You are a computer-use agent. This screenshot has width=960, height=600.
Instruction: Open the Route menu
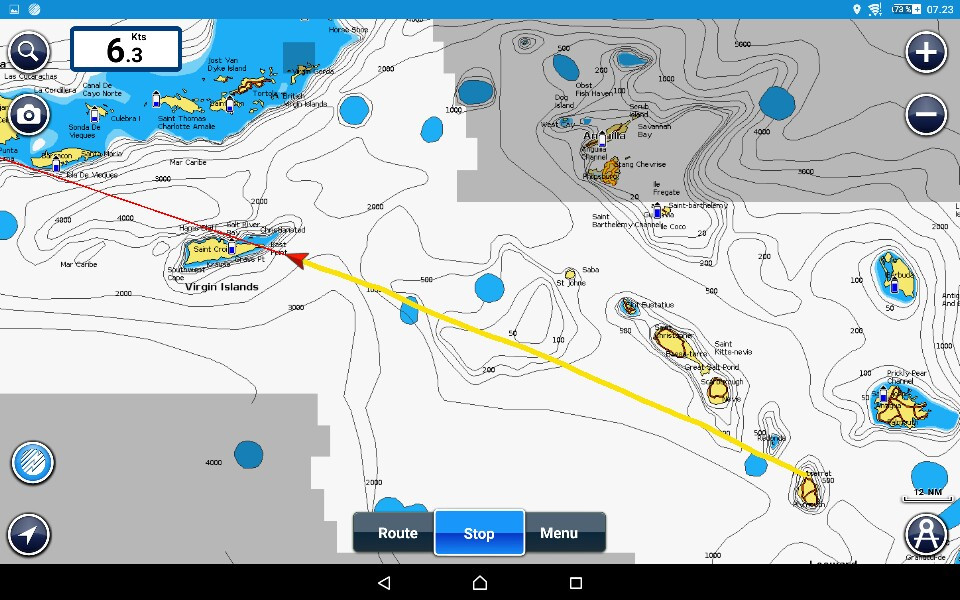pyautogui.click(x=397, y=533)
